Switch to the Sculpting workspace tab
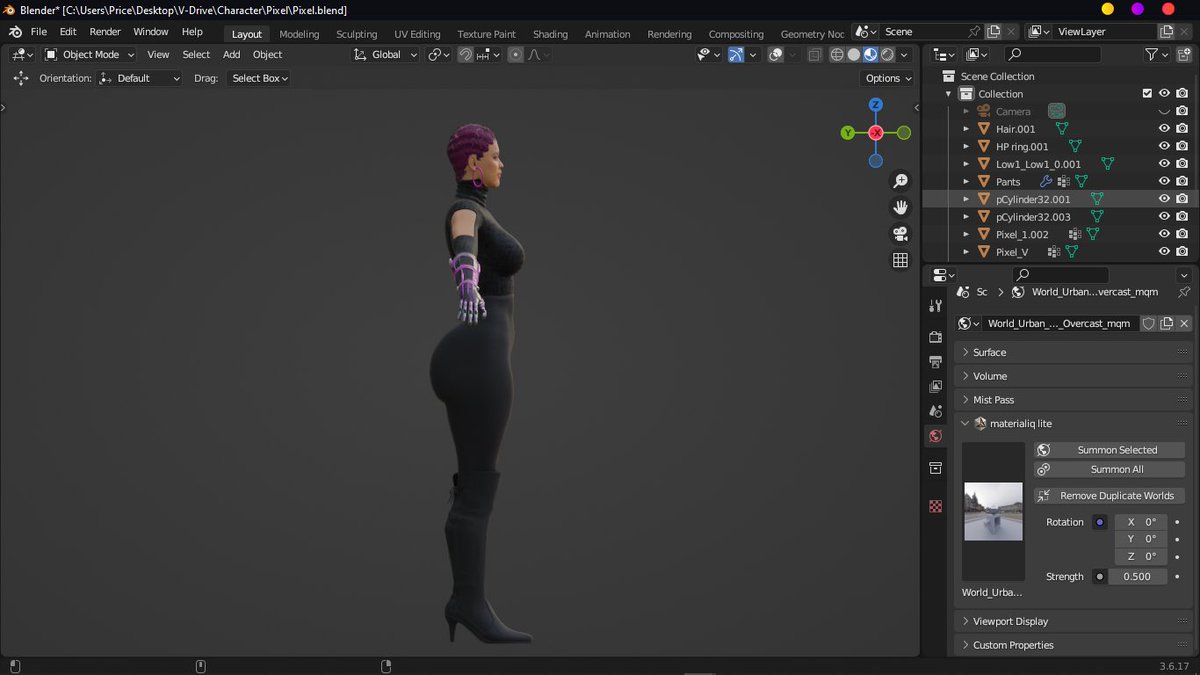This screenshot has width=1200, height=675. (x=356, y=34)
